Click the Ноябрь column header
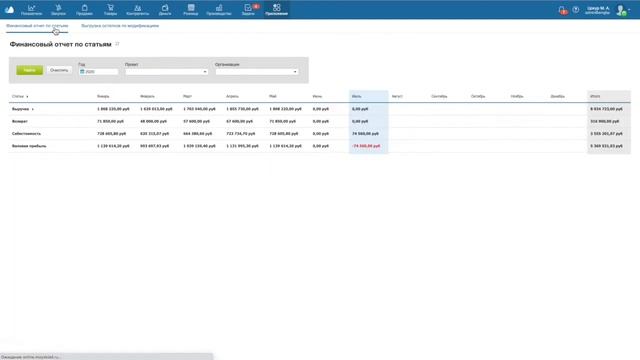The width and height of the screenshot is (640, 360). click(x=517, y=96)
